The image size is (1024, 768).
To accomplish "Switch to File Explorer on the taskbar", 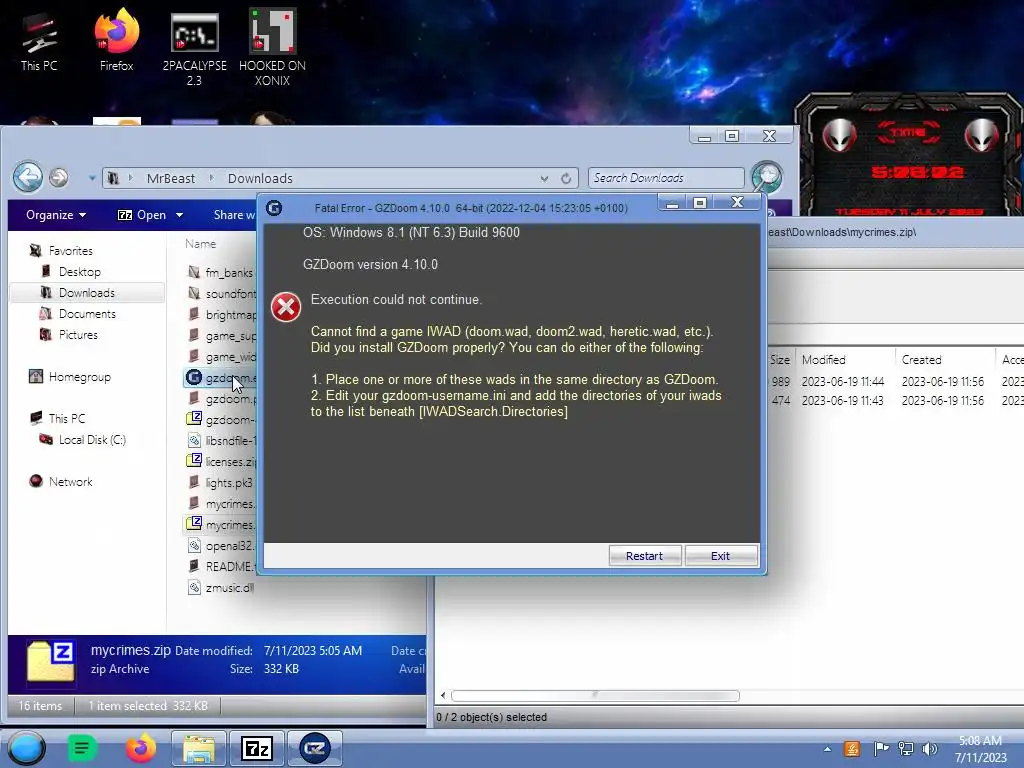I will click(199, 748).
